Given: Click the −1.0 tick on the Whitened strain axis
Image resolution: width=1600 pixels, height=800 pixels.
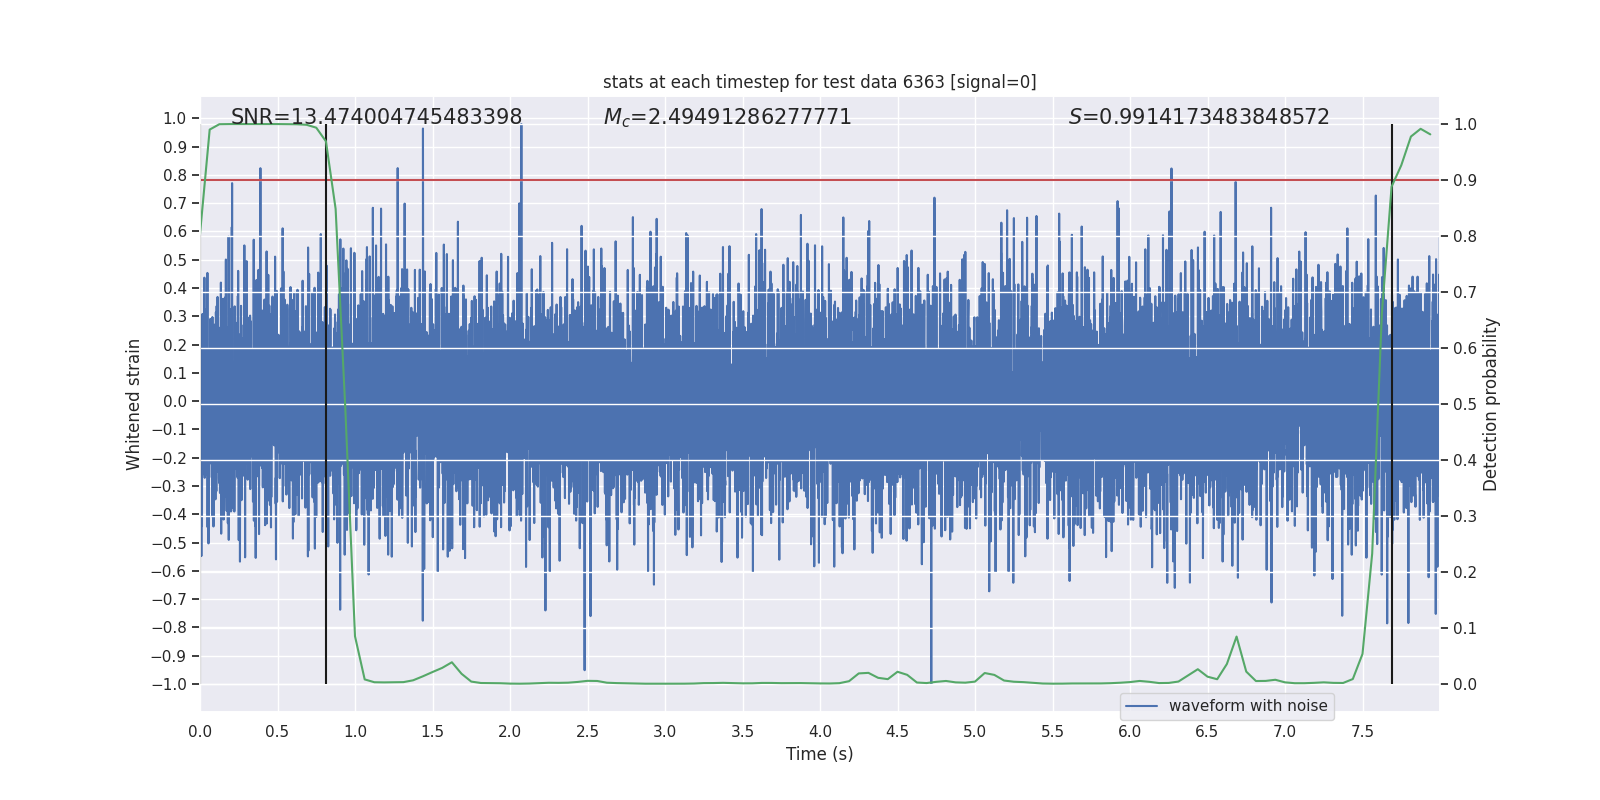Looking at the screenshot, I should coord(169,684).
